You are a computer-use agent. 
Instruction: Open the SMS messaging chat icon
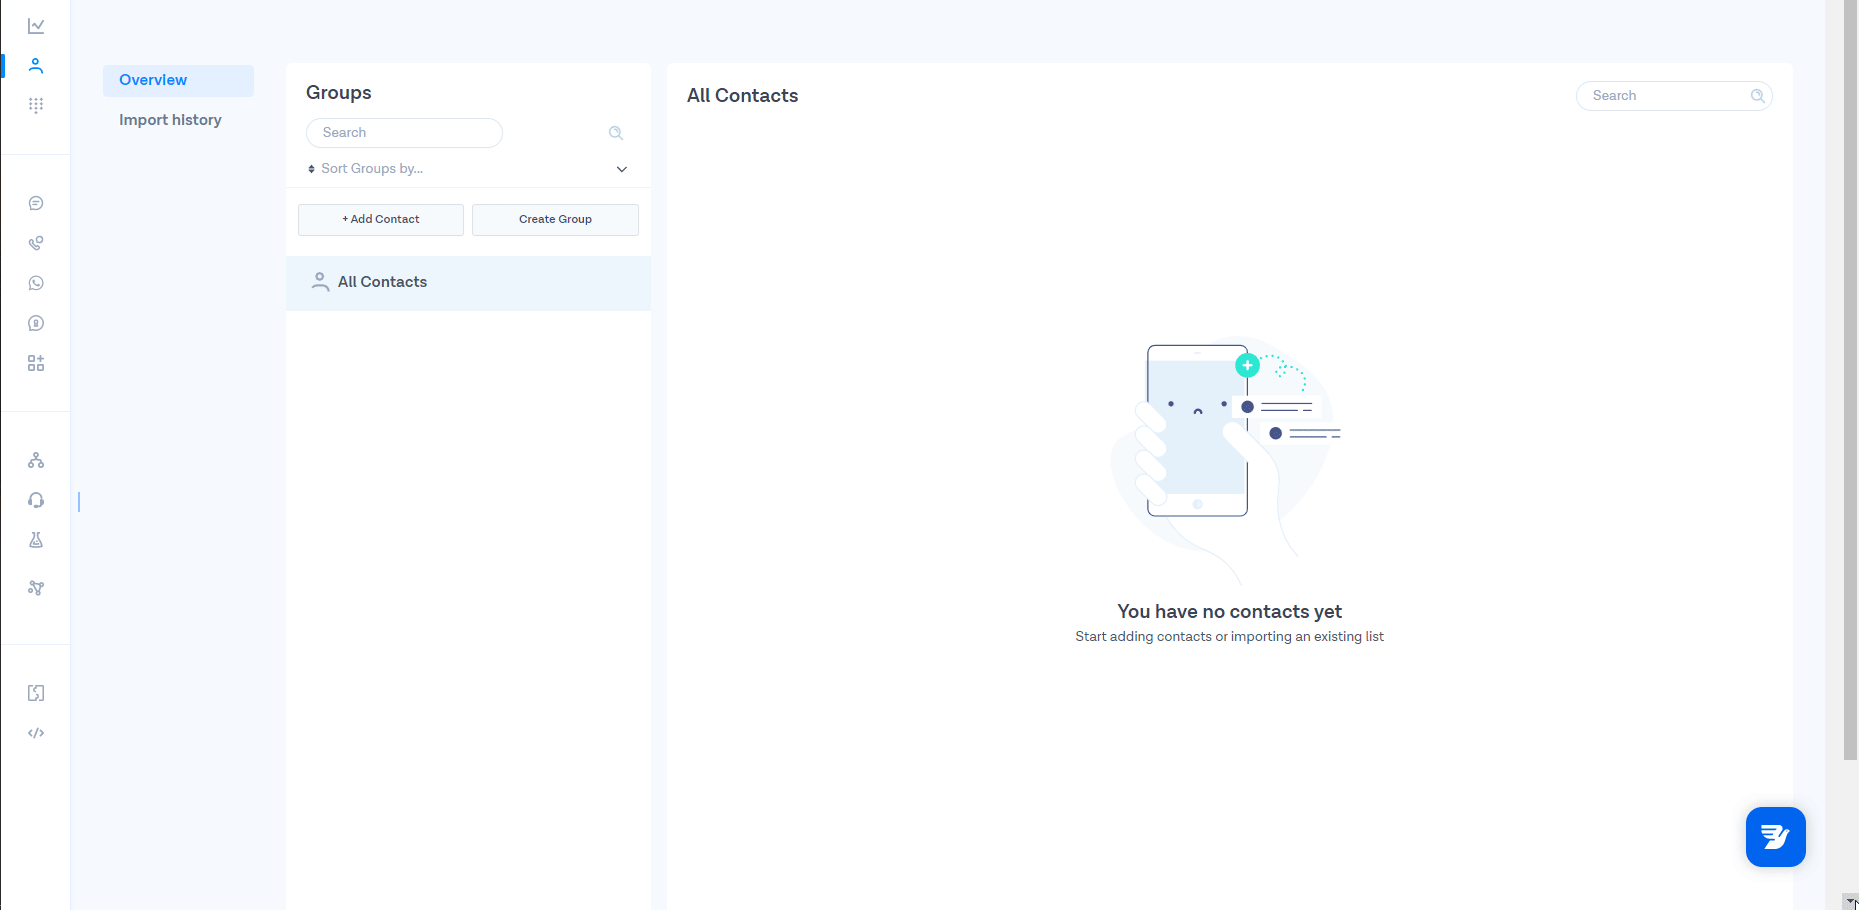tap(36, 203)
